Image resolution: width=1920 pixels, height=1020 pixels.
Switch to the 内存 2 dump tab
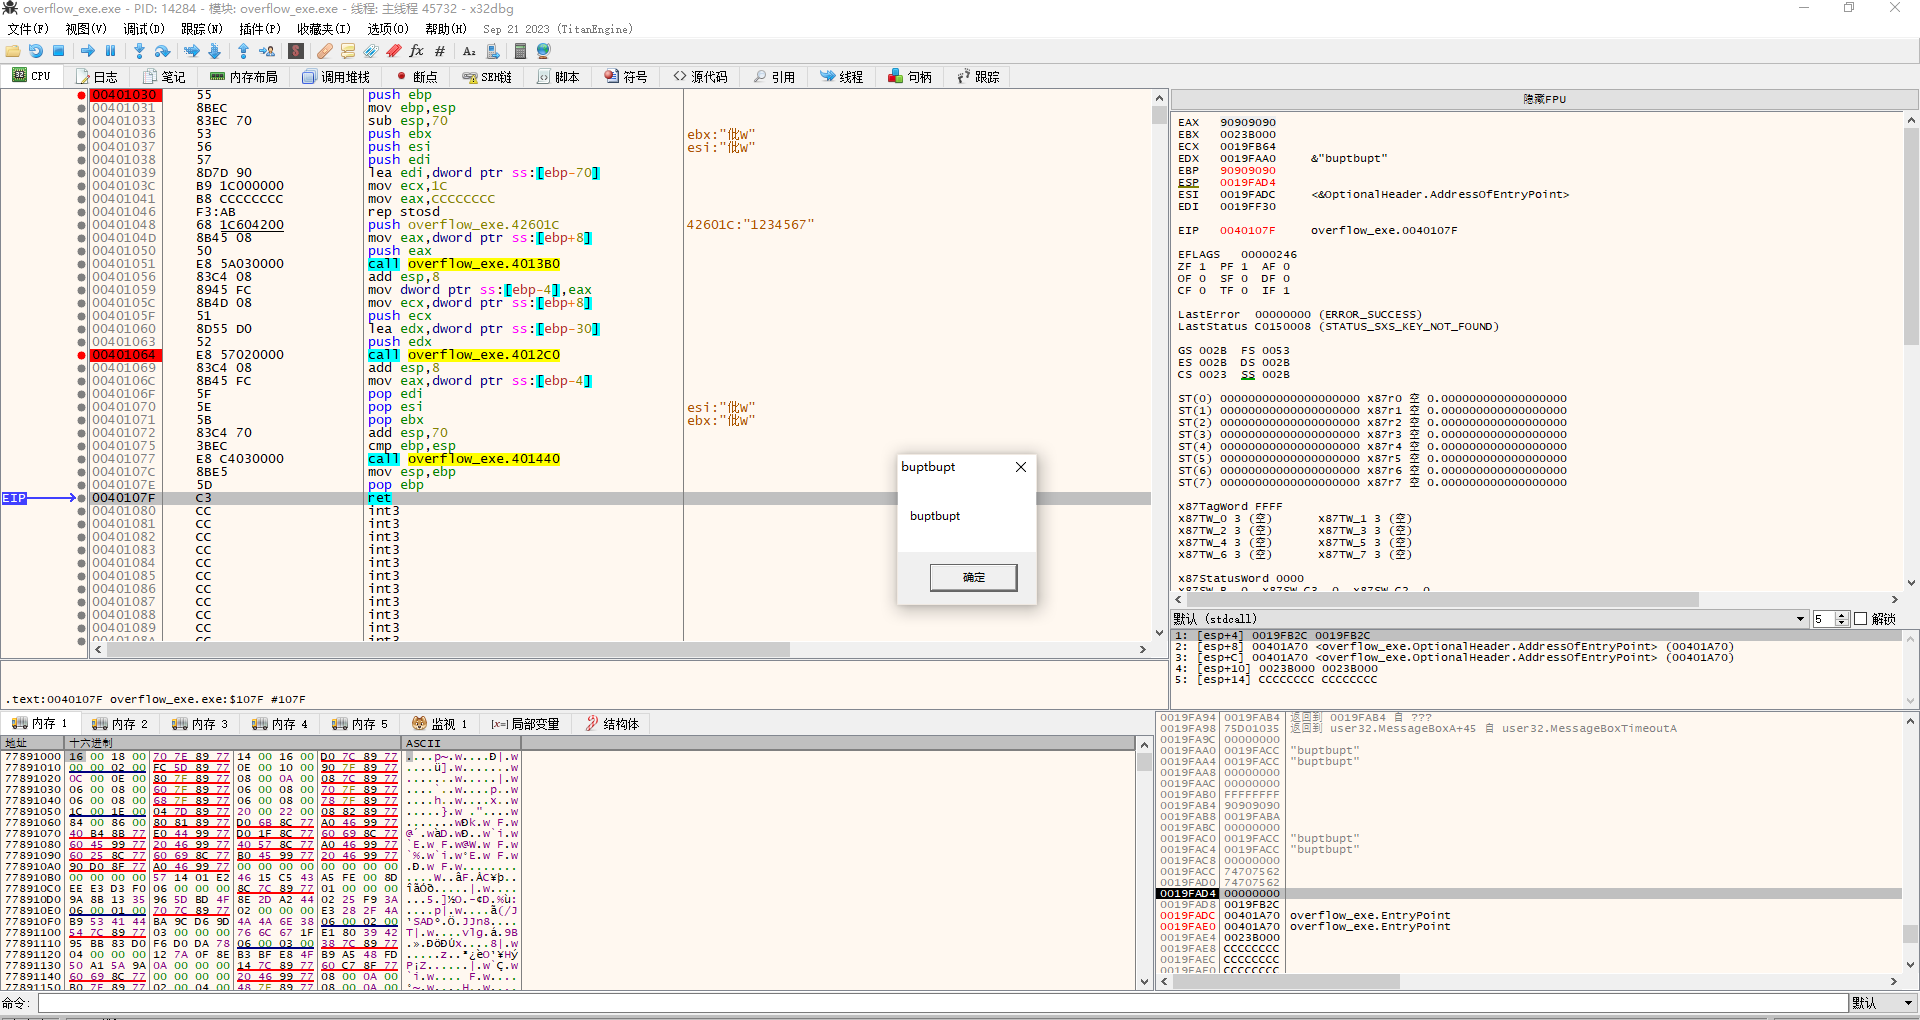[120, 724]
